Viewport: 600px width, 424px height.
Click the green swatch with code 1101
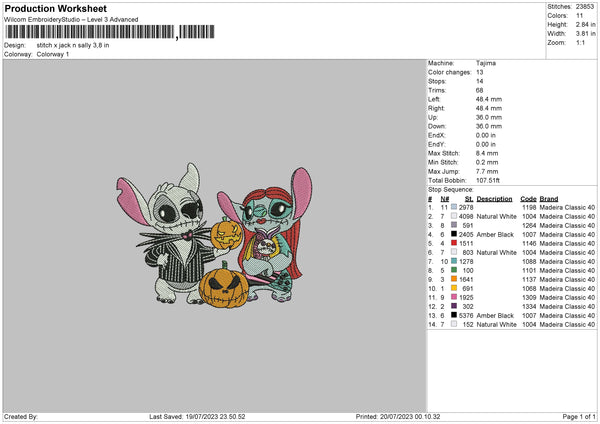[454, 270]
